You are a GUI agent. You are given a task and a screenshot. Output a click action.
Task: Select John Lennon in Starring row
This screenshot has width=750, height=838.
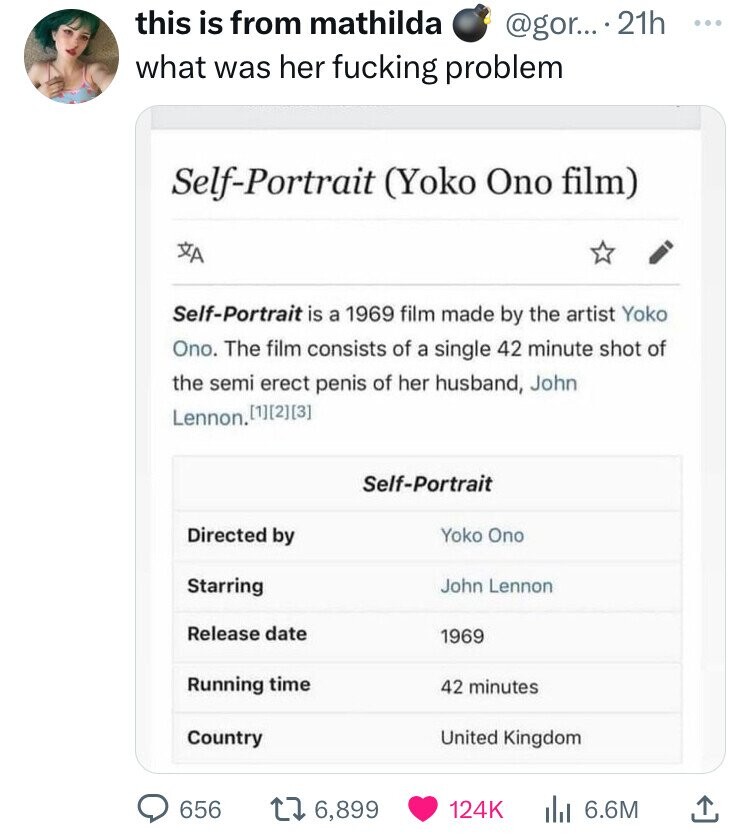[x=497, y=586]
